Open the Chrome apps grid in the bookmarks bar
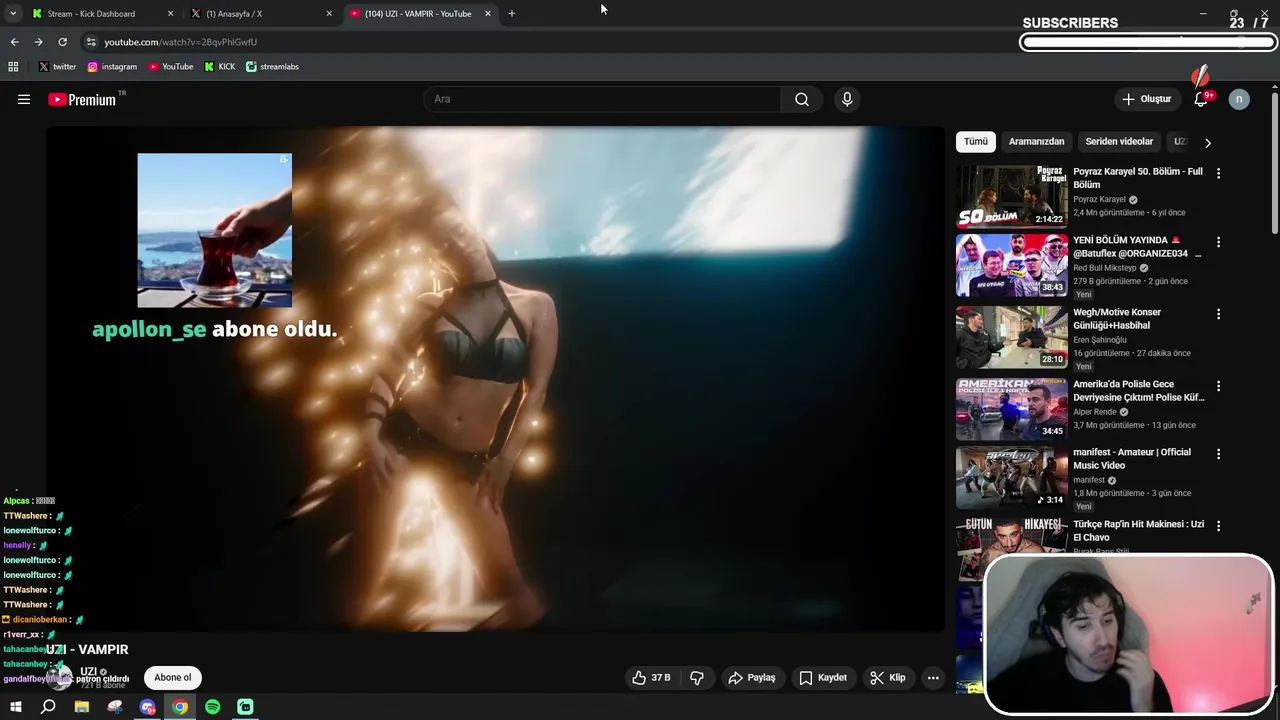Viewport: 1280px width, 720px height. [13, 67]
